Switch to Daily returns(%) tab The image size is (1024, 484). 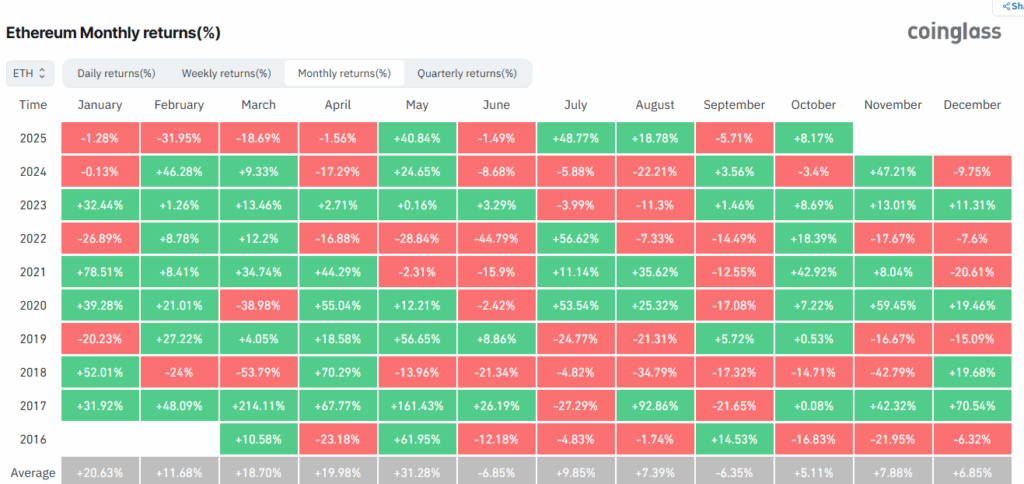pyautogui.click(x=116, y=73)
